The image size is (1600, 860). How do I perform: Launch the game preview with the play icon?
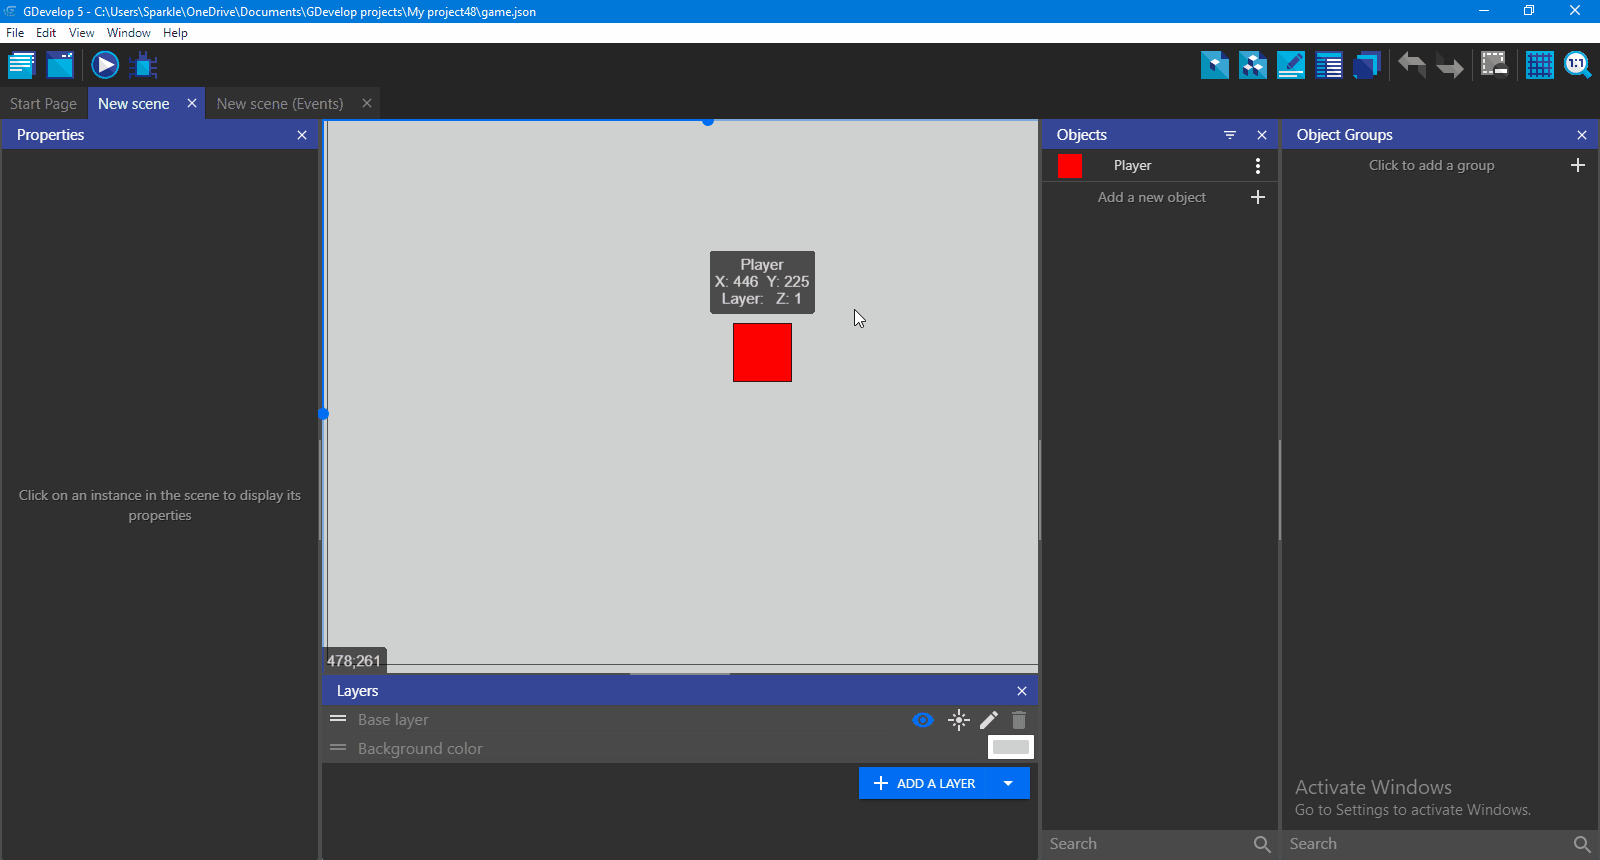point(105,66)
